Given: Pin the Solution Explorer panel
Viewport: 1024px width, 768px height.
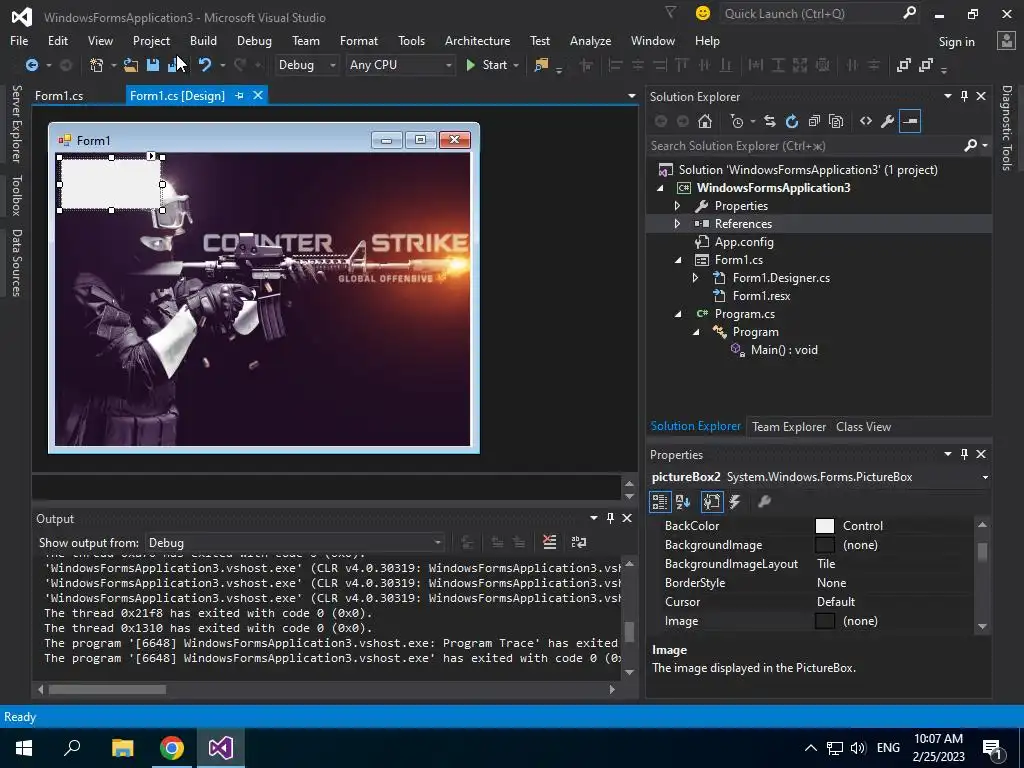Looking at the screenshot, I should click(x=965, y=97).
